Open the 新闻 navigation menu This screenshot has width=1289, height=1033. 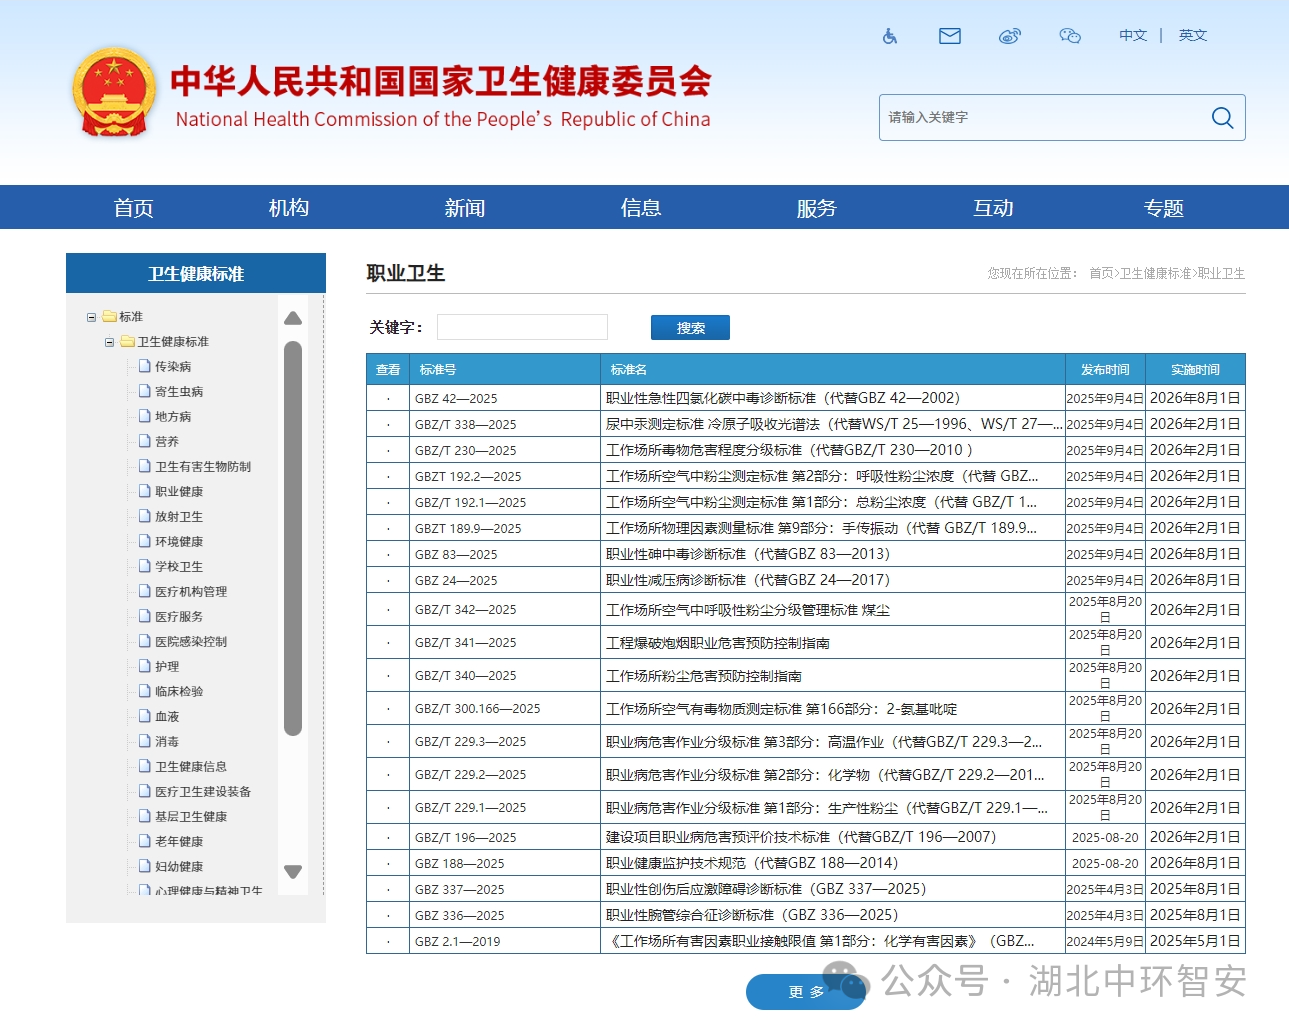click(464, 208)
